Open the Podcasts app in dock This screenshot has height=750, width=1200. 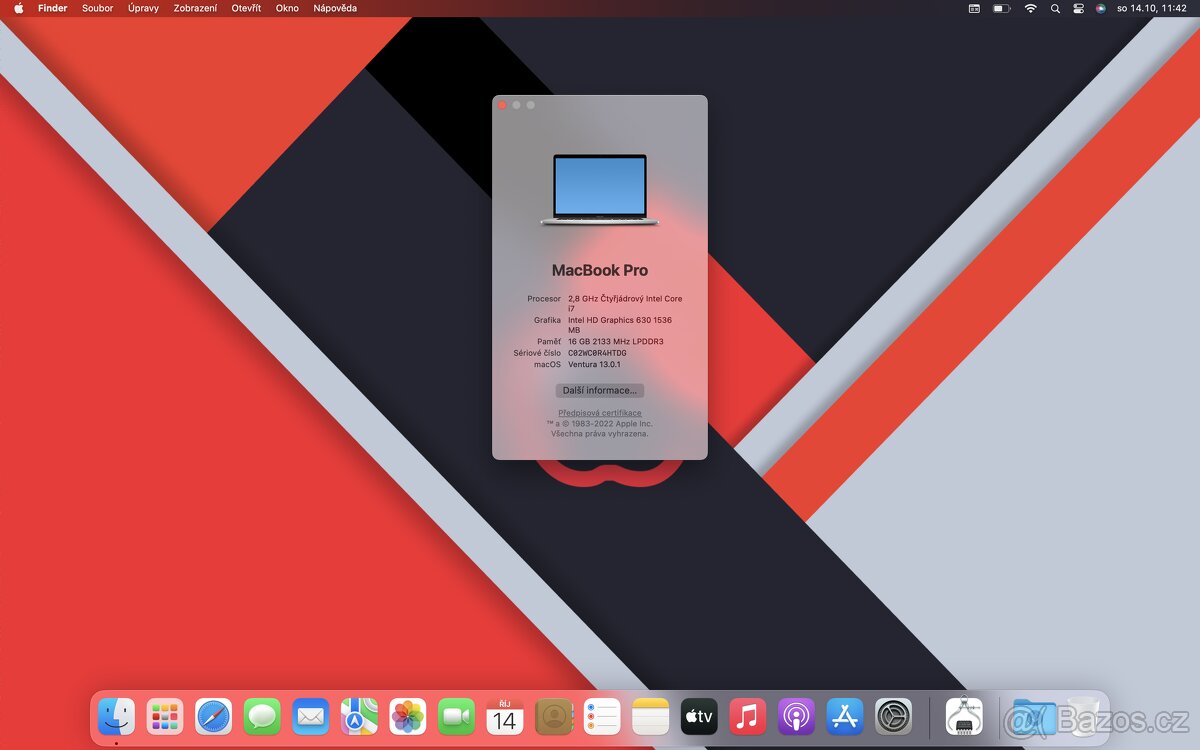[x=796, y=717]
